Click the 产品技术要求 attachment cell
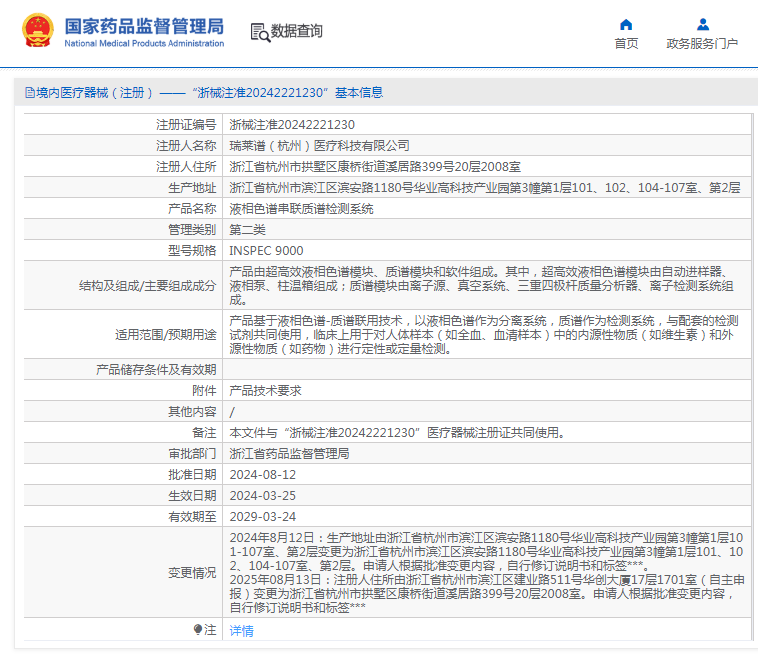 click(265, 391)
